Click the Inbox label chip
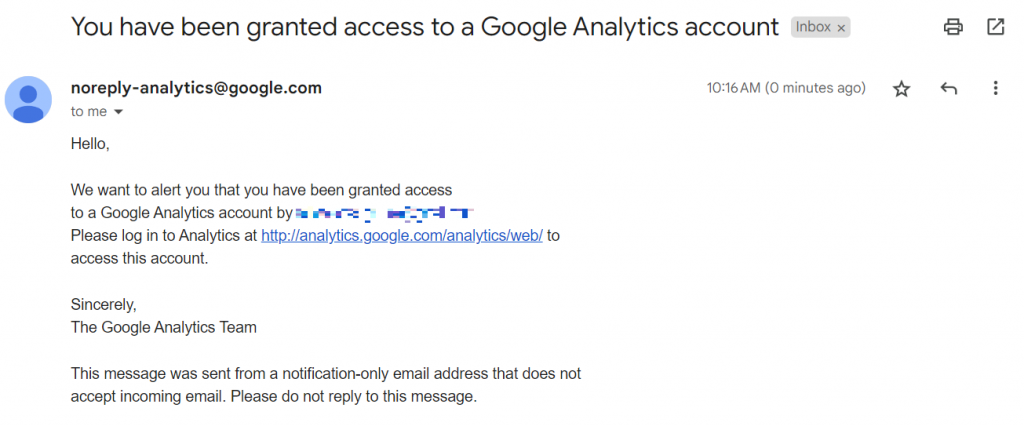The image size is (1024, 426). point(814,27)
